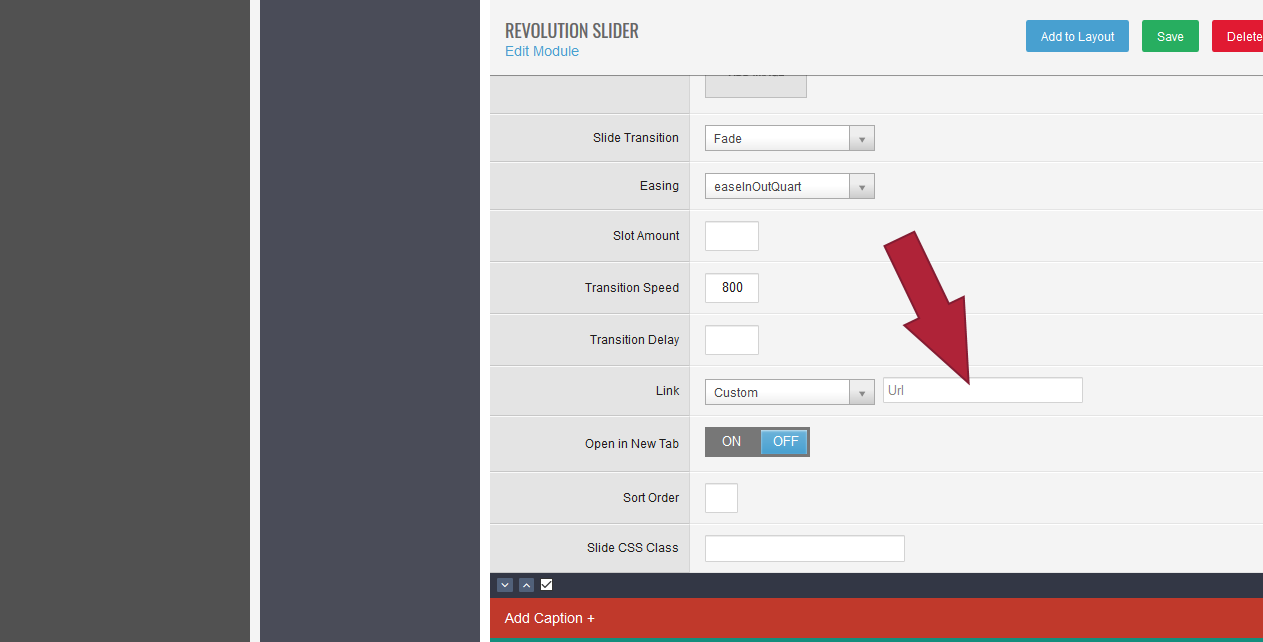Open the Link type dropdown showing Custom
The image size is (1263, 642).
pos(790,392)
